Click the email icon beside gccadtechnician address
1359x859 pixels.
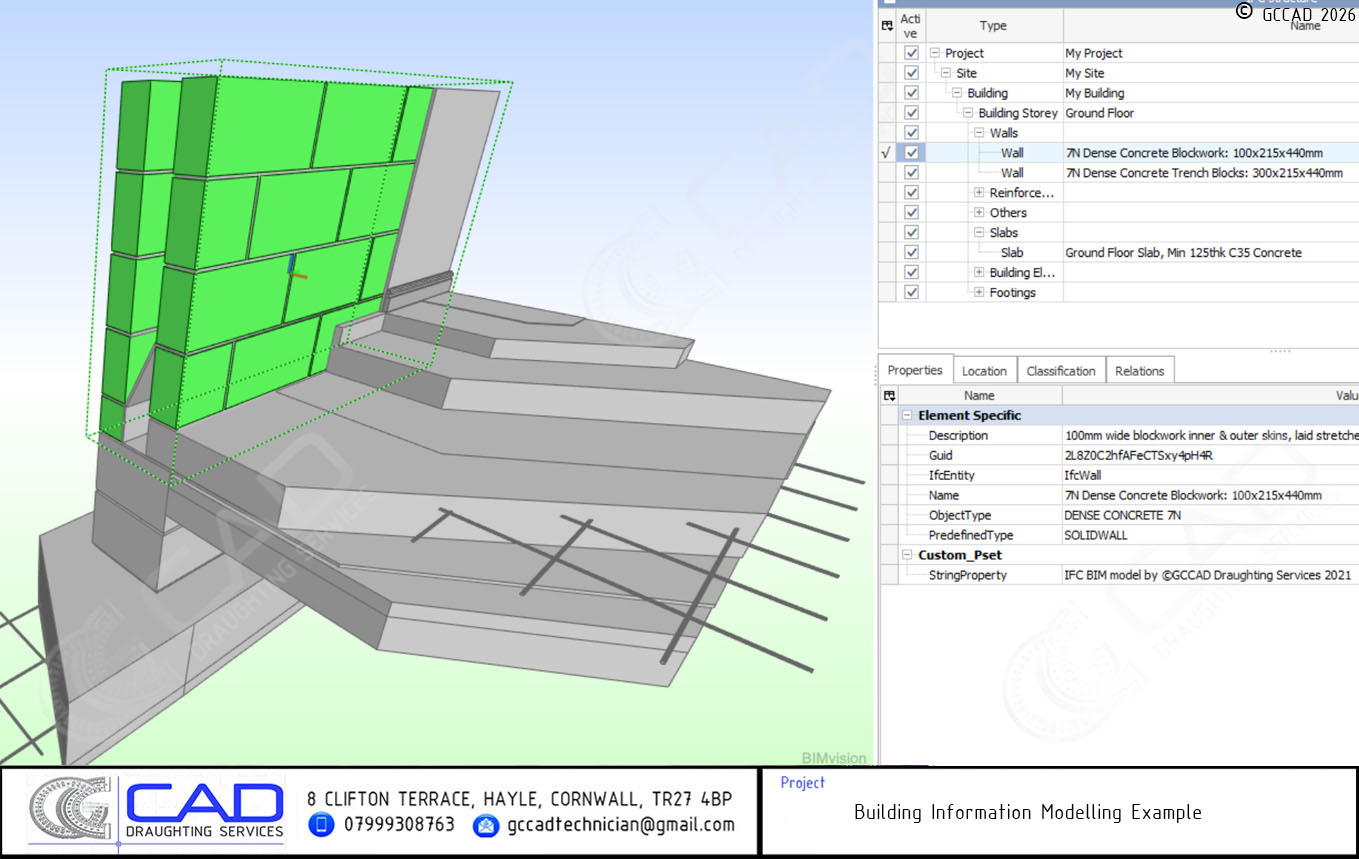(485, 825)
